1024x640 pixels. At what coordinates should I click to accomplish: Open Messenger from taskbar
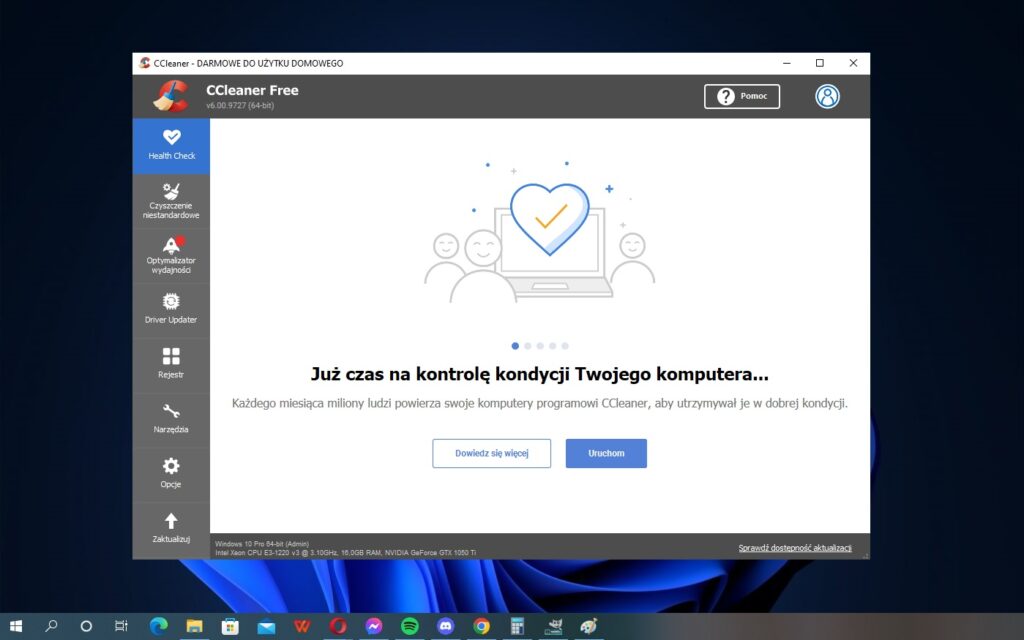click(374, 626)
